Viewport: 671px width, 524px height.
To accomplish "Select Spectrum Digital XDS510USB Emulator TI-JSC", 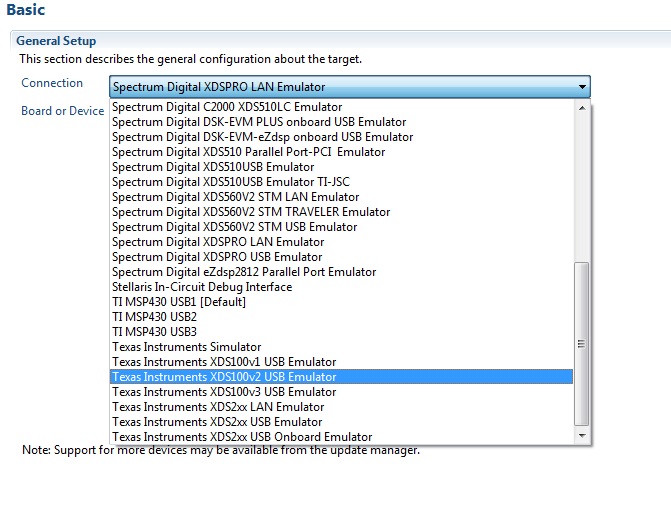I will pos(341,182).
